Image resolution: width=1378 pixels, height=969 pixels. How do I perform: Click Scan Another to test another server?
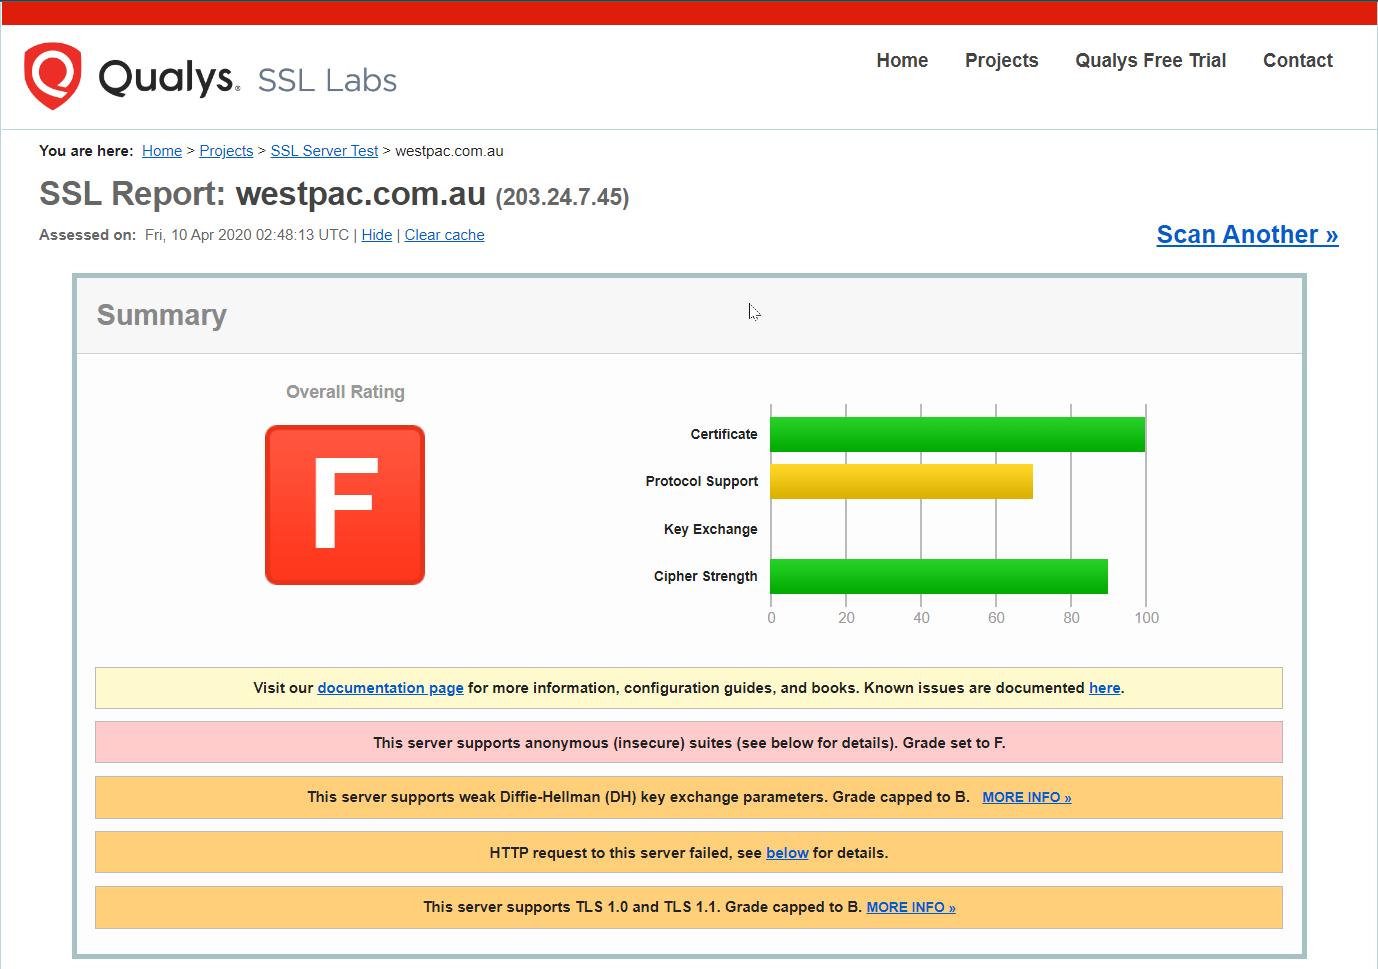point(1247,235)
